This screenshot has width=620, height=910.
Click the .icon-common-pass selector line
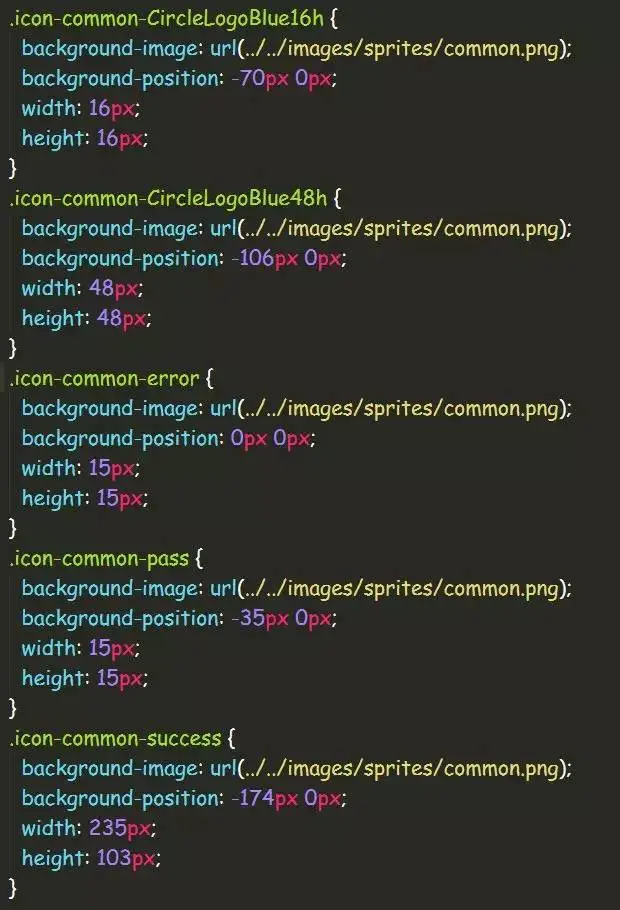click(106, 559)
